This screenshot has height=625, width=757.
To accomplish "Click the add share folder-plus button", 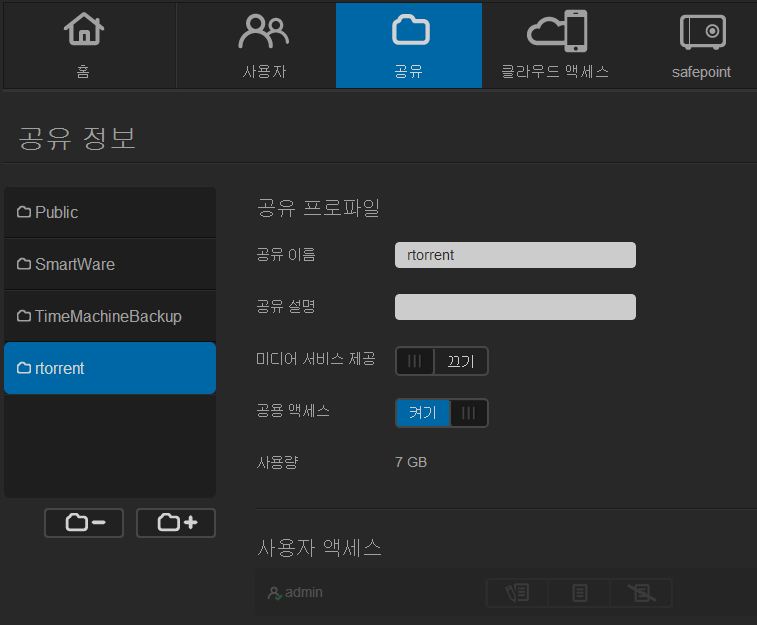I will [x=176, y=522].
